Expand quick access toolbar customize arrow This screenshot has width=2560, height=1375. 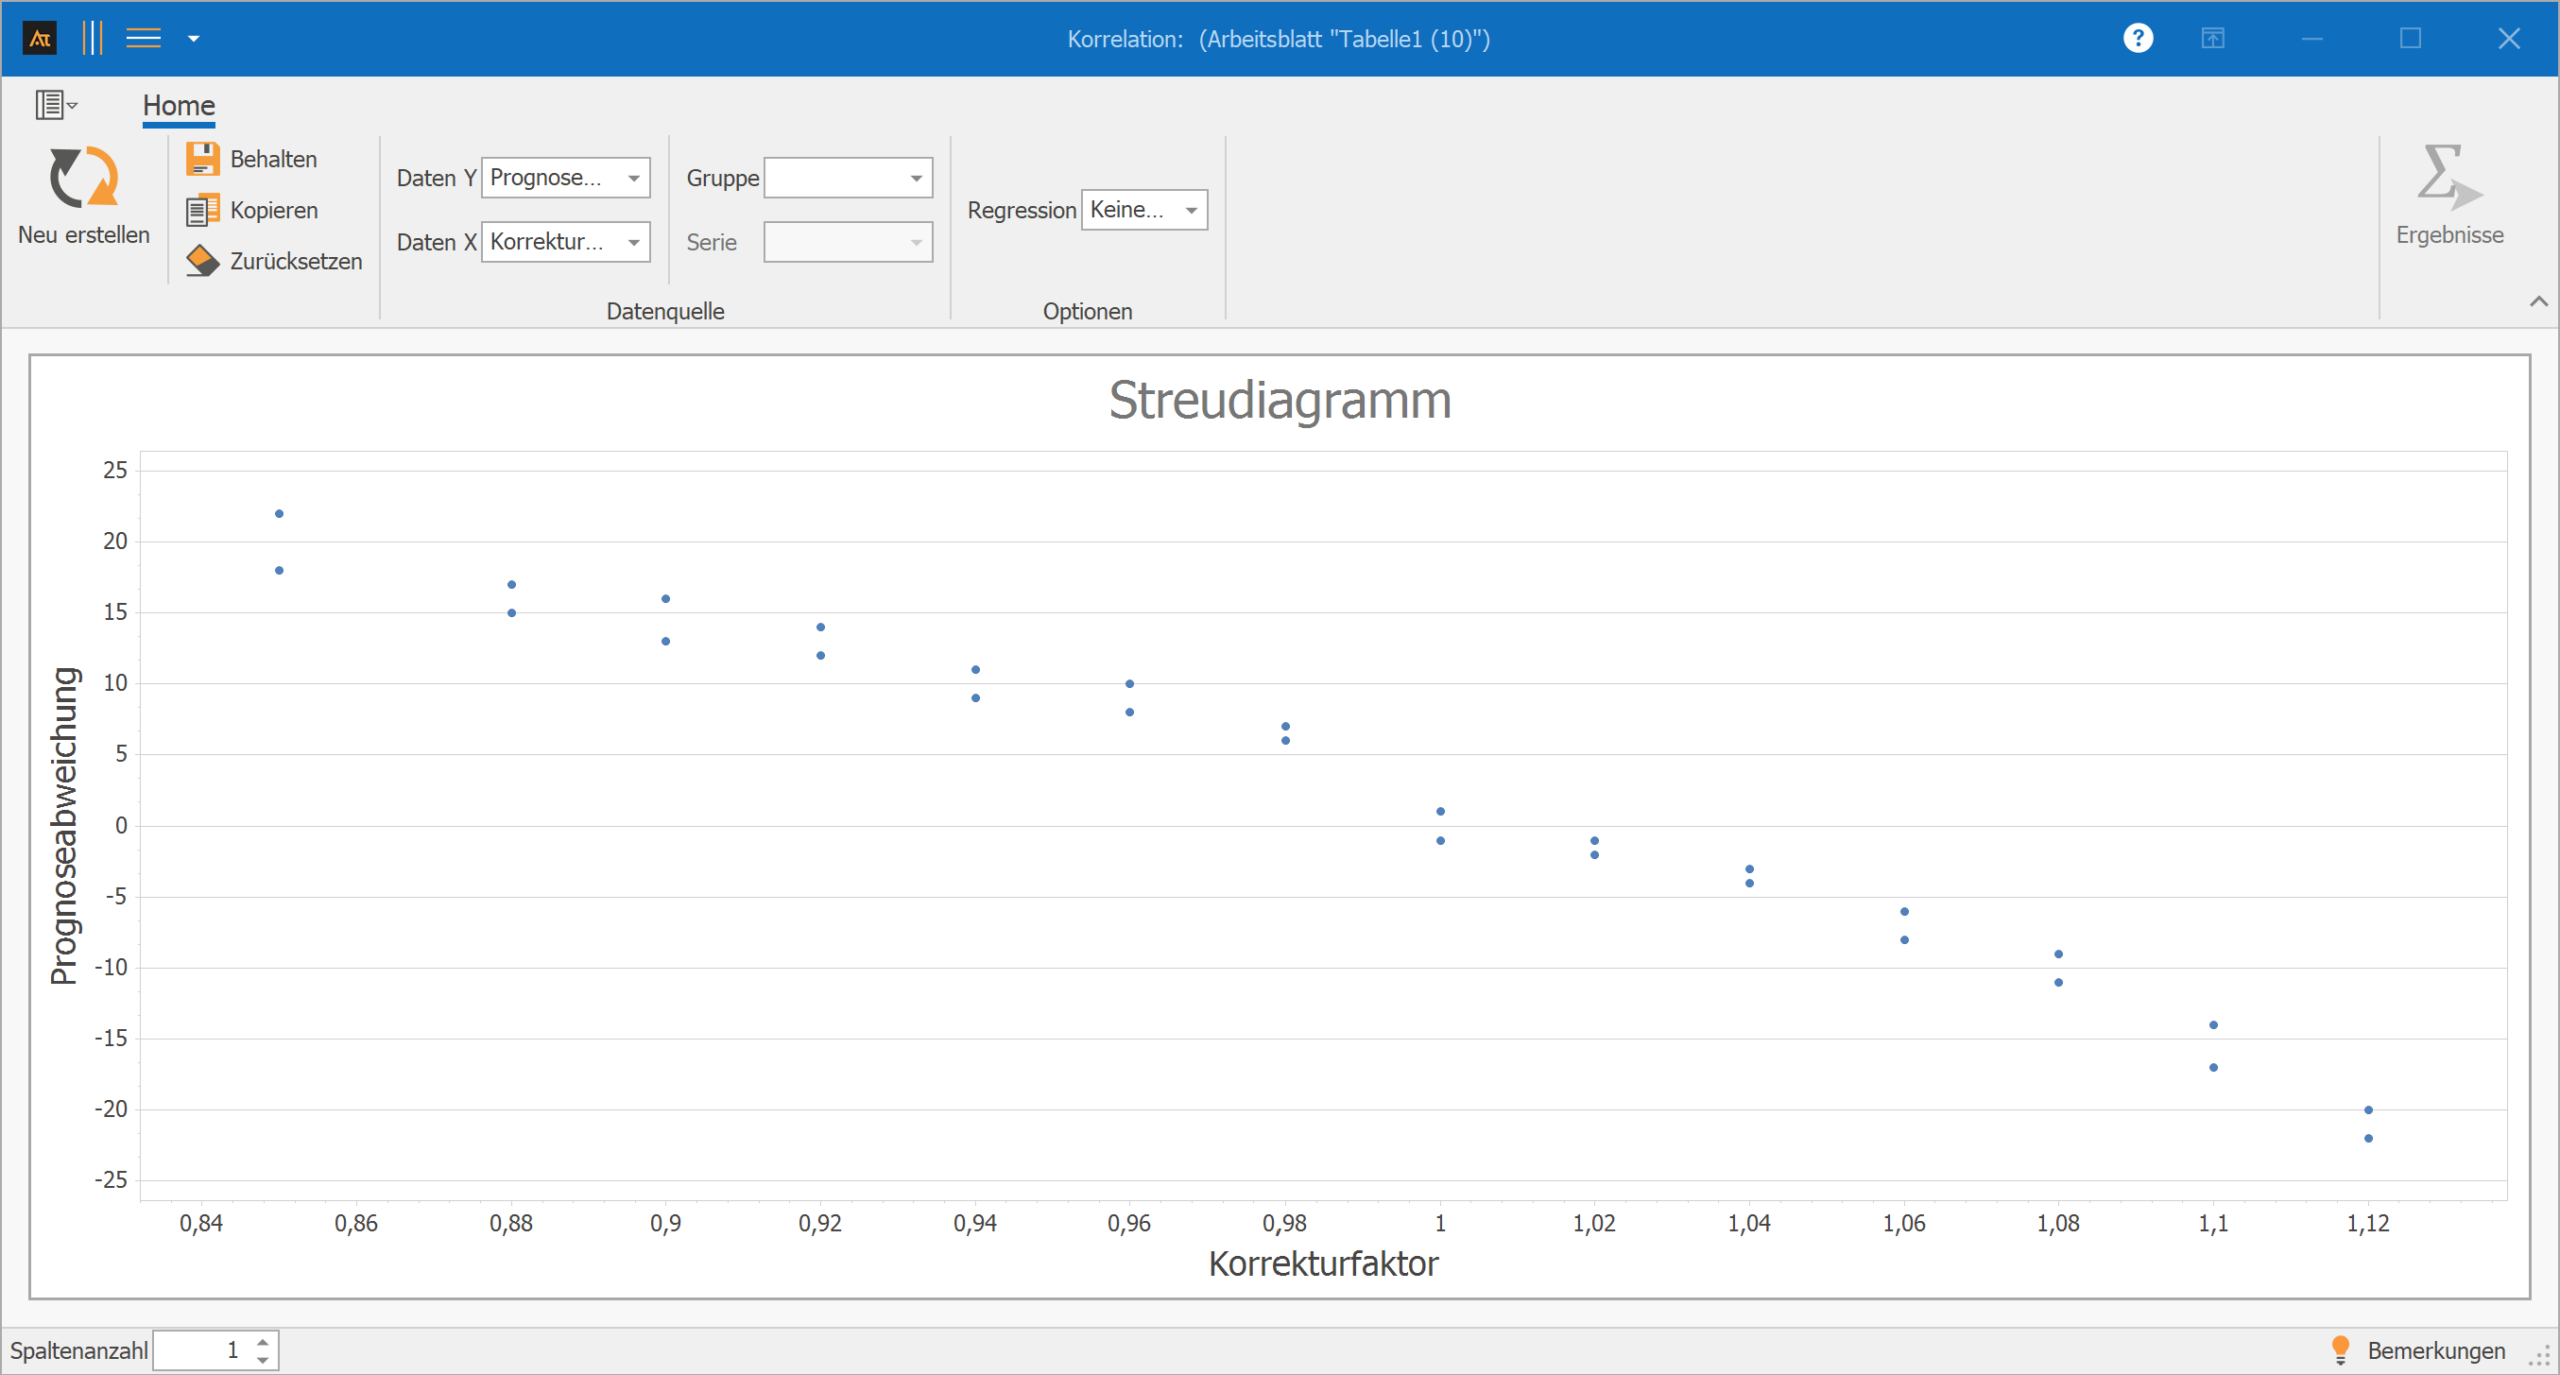pos(194,39)
